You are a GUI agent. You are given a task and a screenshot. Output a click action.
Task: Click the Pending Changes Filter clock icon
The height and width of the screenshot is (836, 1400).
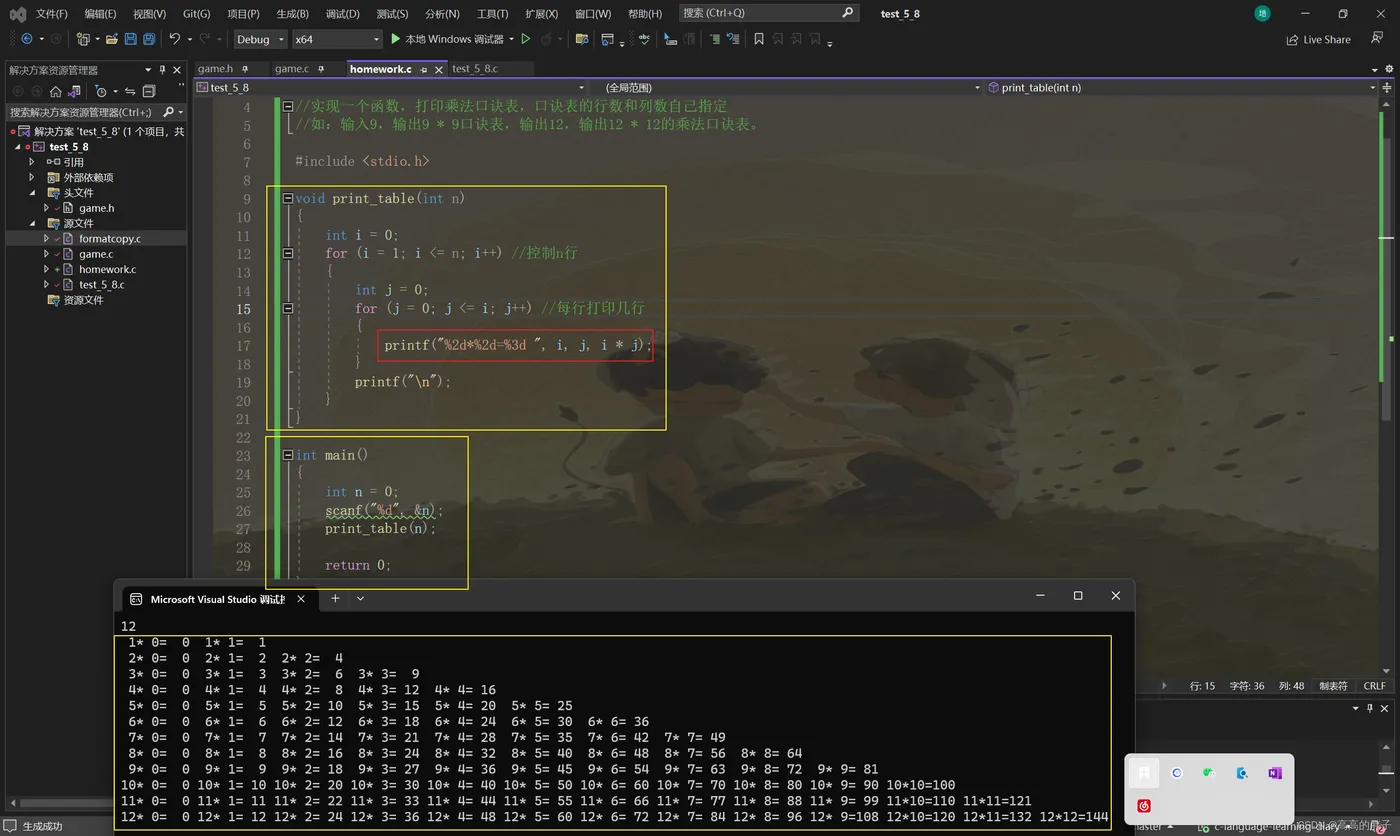point(101,91)
